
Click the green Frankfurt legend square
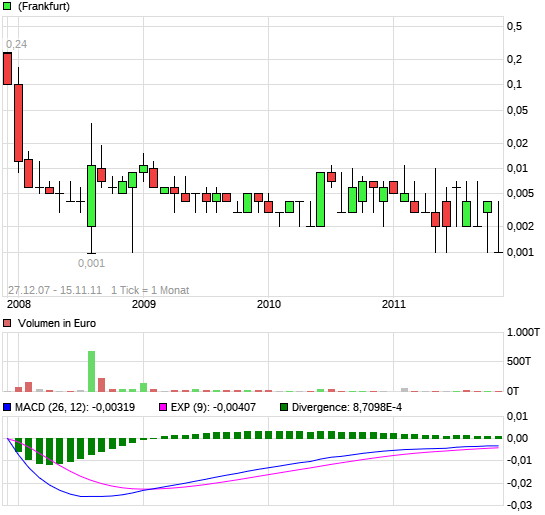click(x=7, y=6)
